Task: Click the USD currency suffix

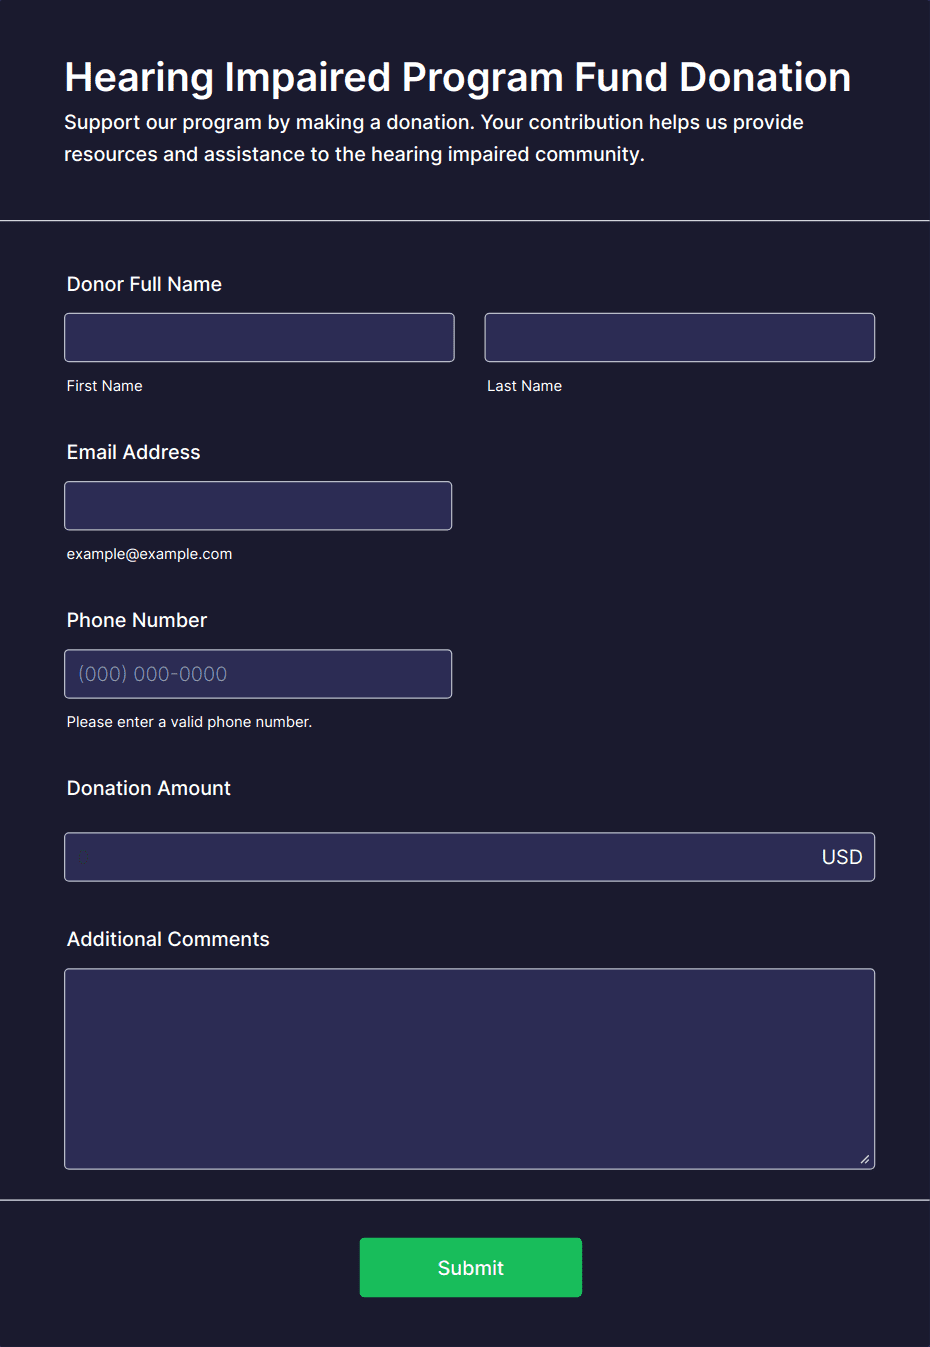Action: pyautogui.click(x=841, y=857)
